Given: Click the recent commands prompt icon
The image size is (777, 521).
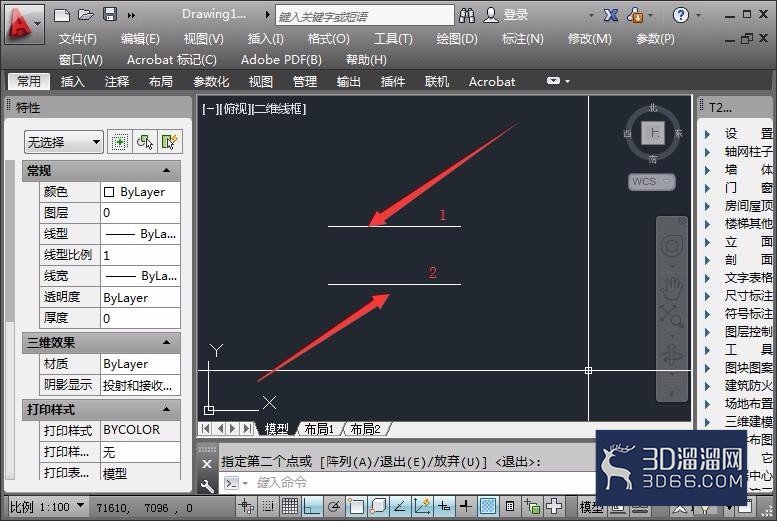Looking at the screenshot, I should (x=231, y=483).
